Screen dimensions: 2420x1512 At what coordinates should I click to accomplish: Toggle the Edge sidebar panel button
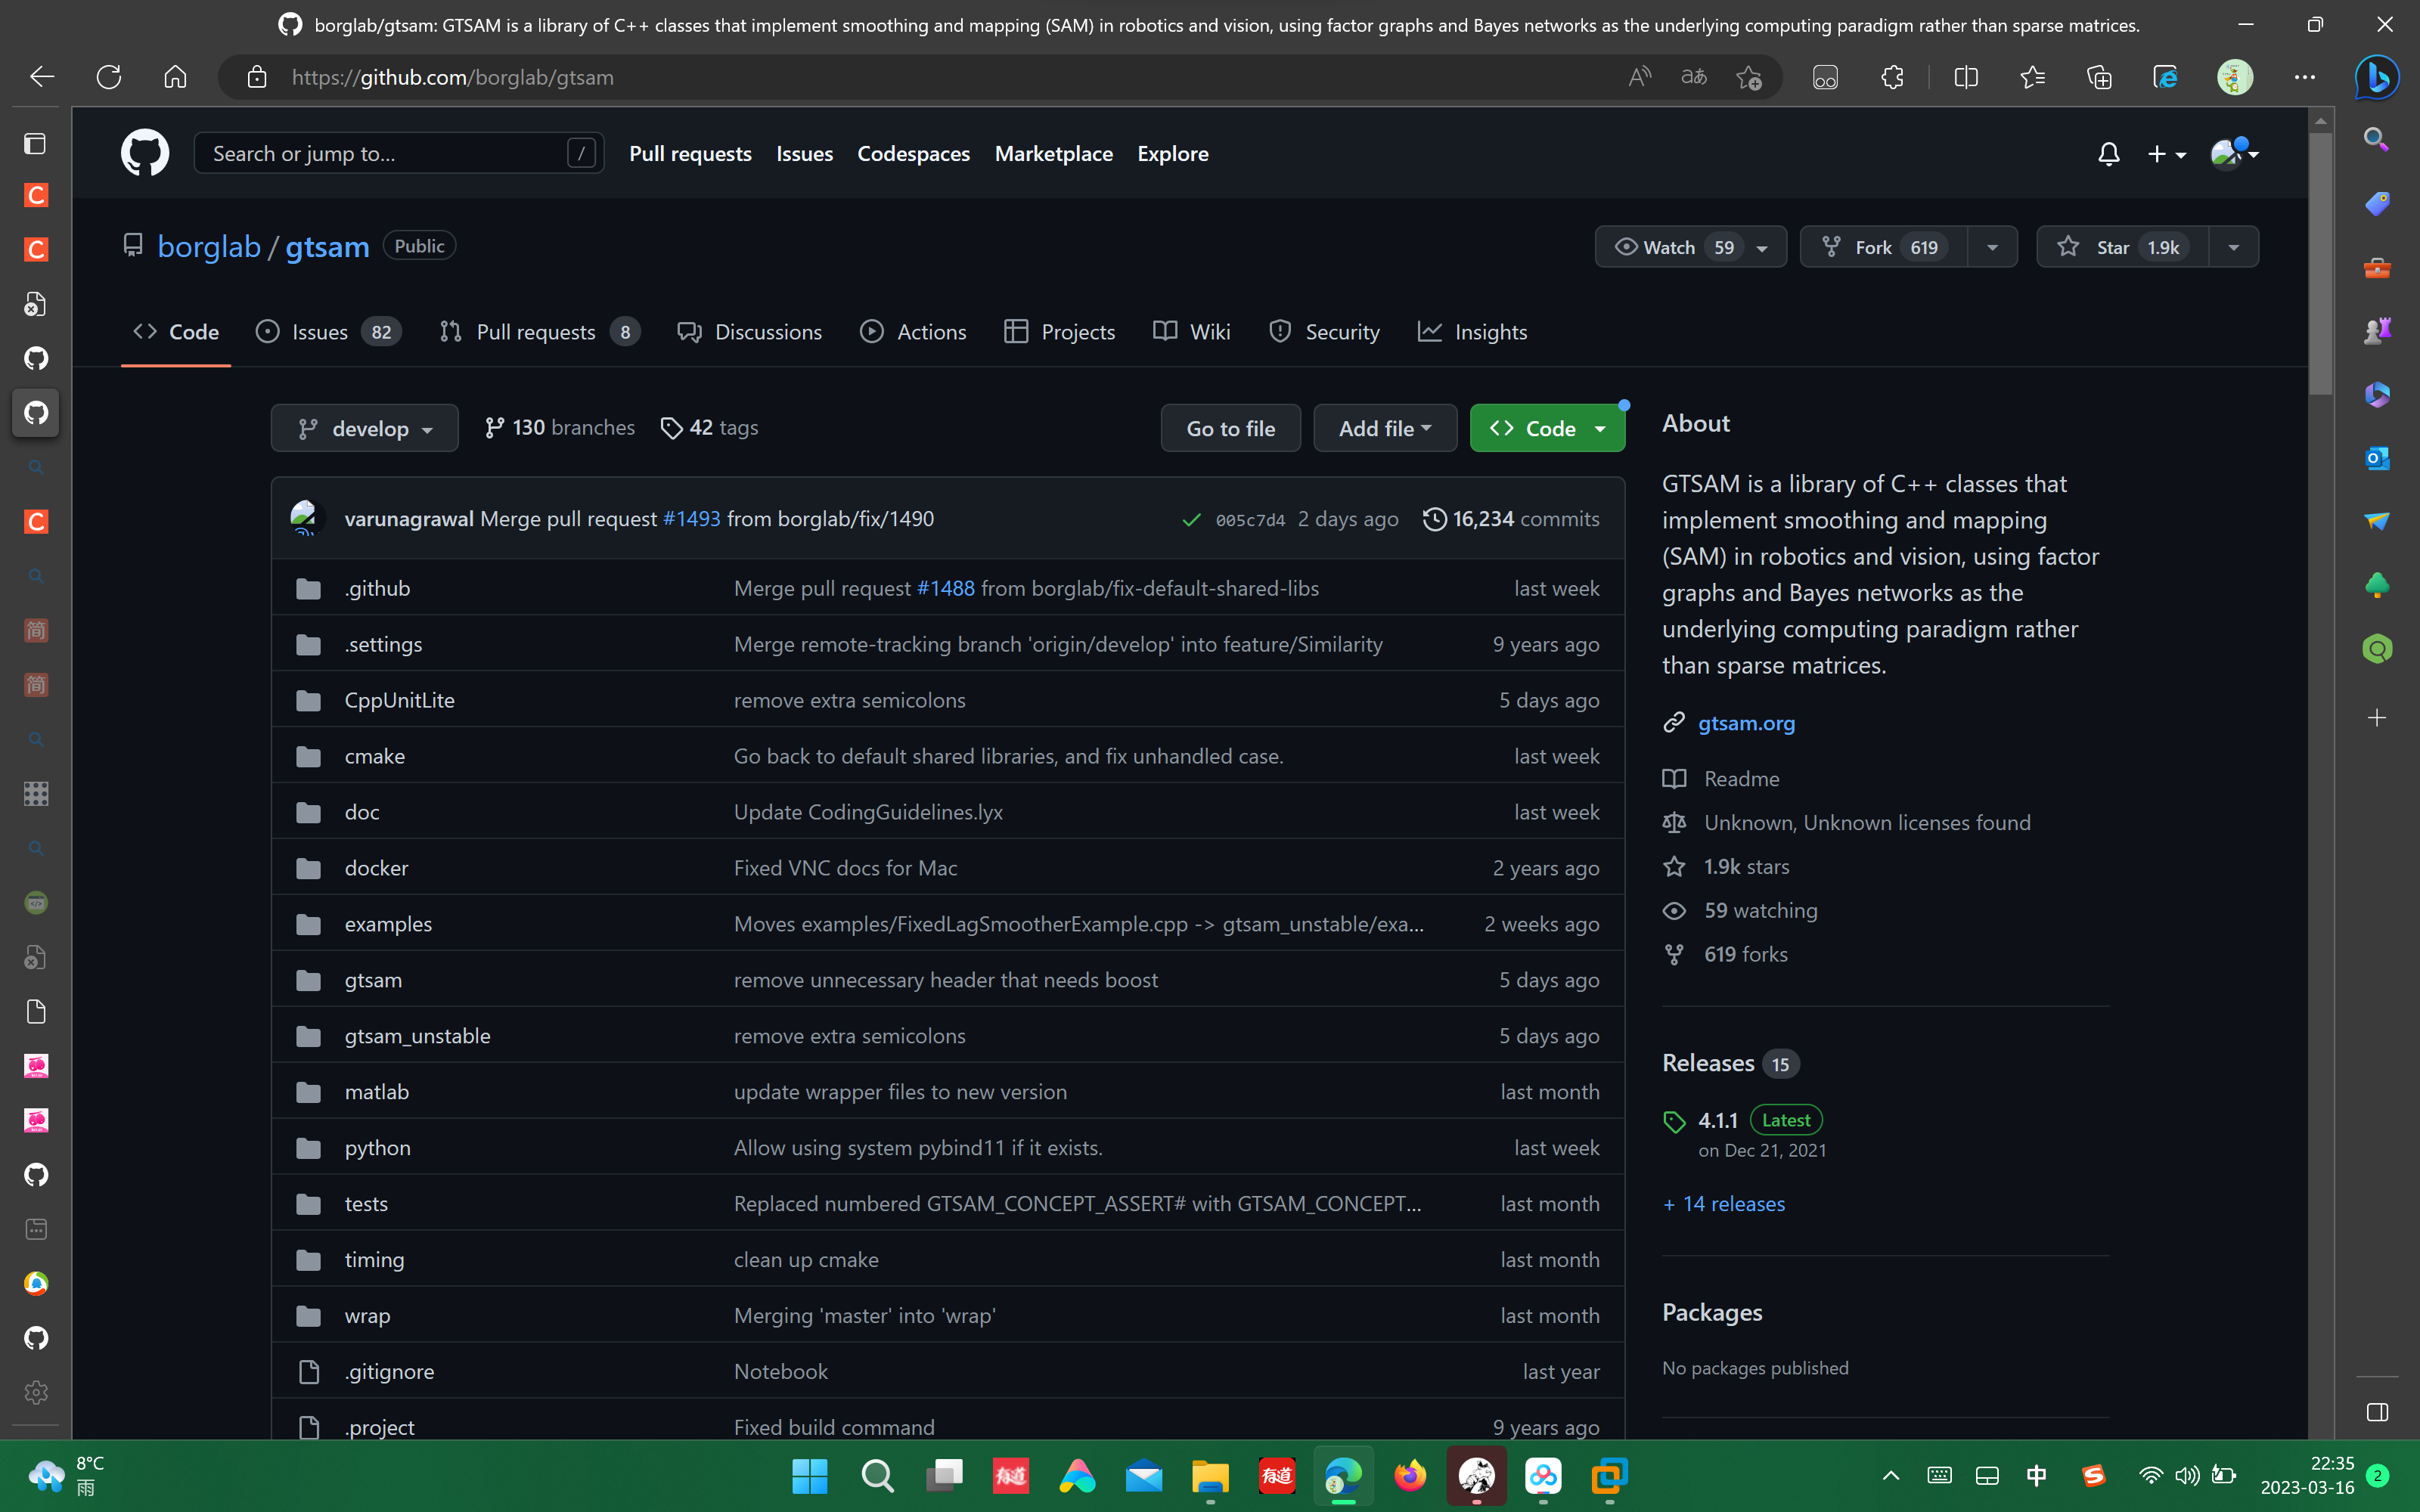(2378, 1412)
